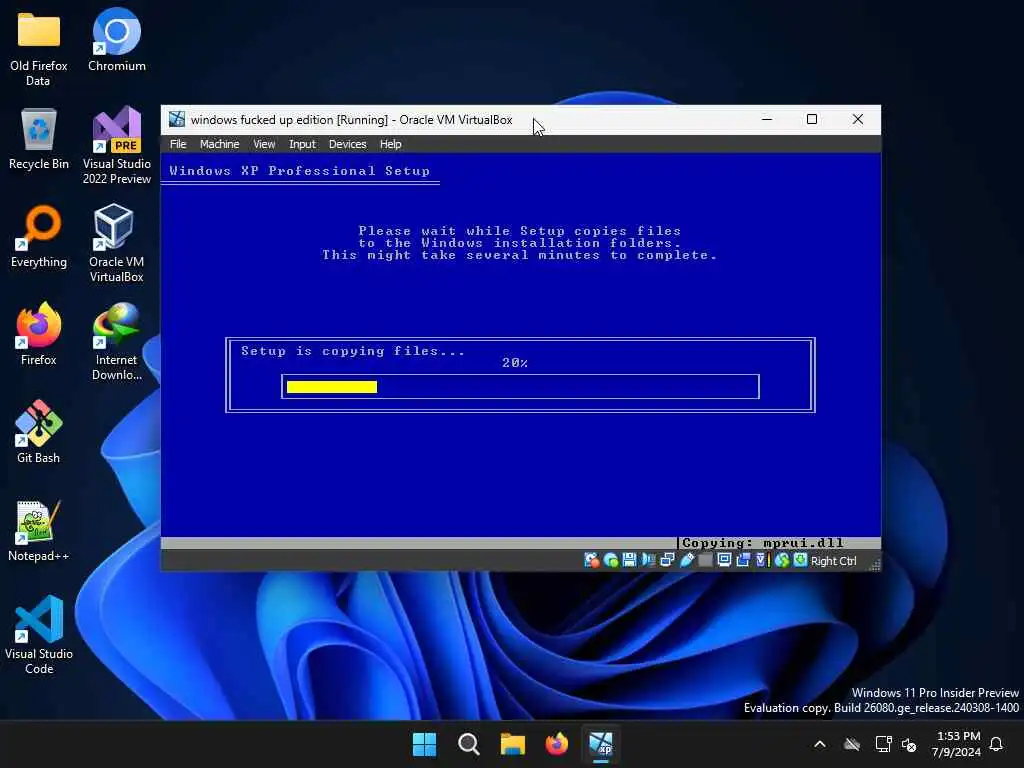
Task: Click the virtualization V status icon
Action: (762, 560)
